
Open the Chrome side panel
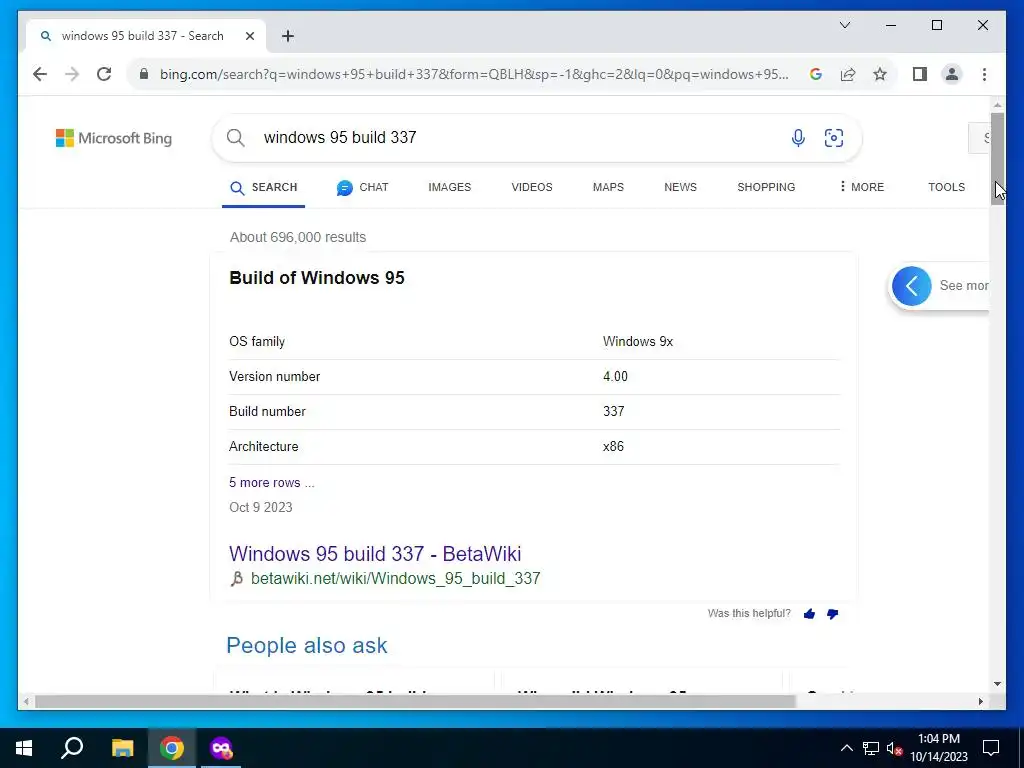click(920, 74)
